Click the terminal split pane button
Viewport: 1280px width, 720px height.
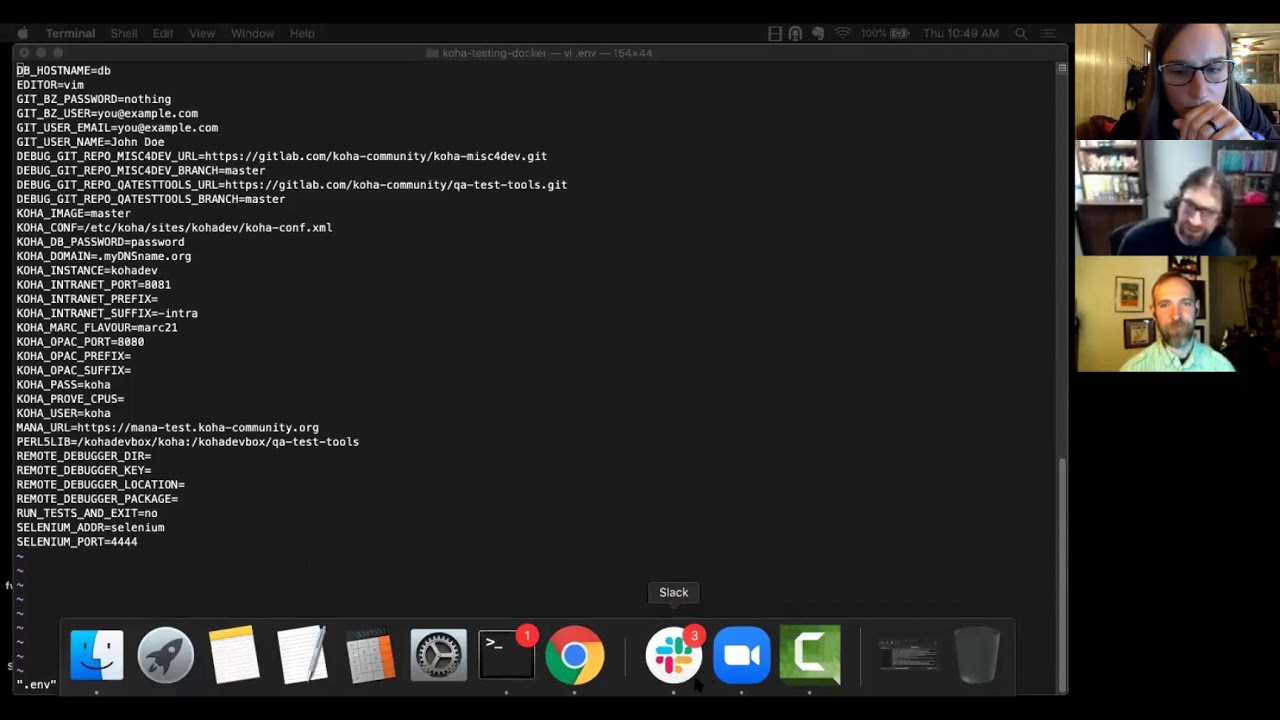1062,68
